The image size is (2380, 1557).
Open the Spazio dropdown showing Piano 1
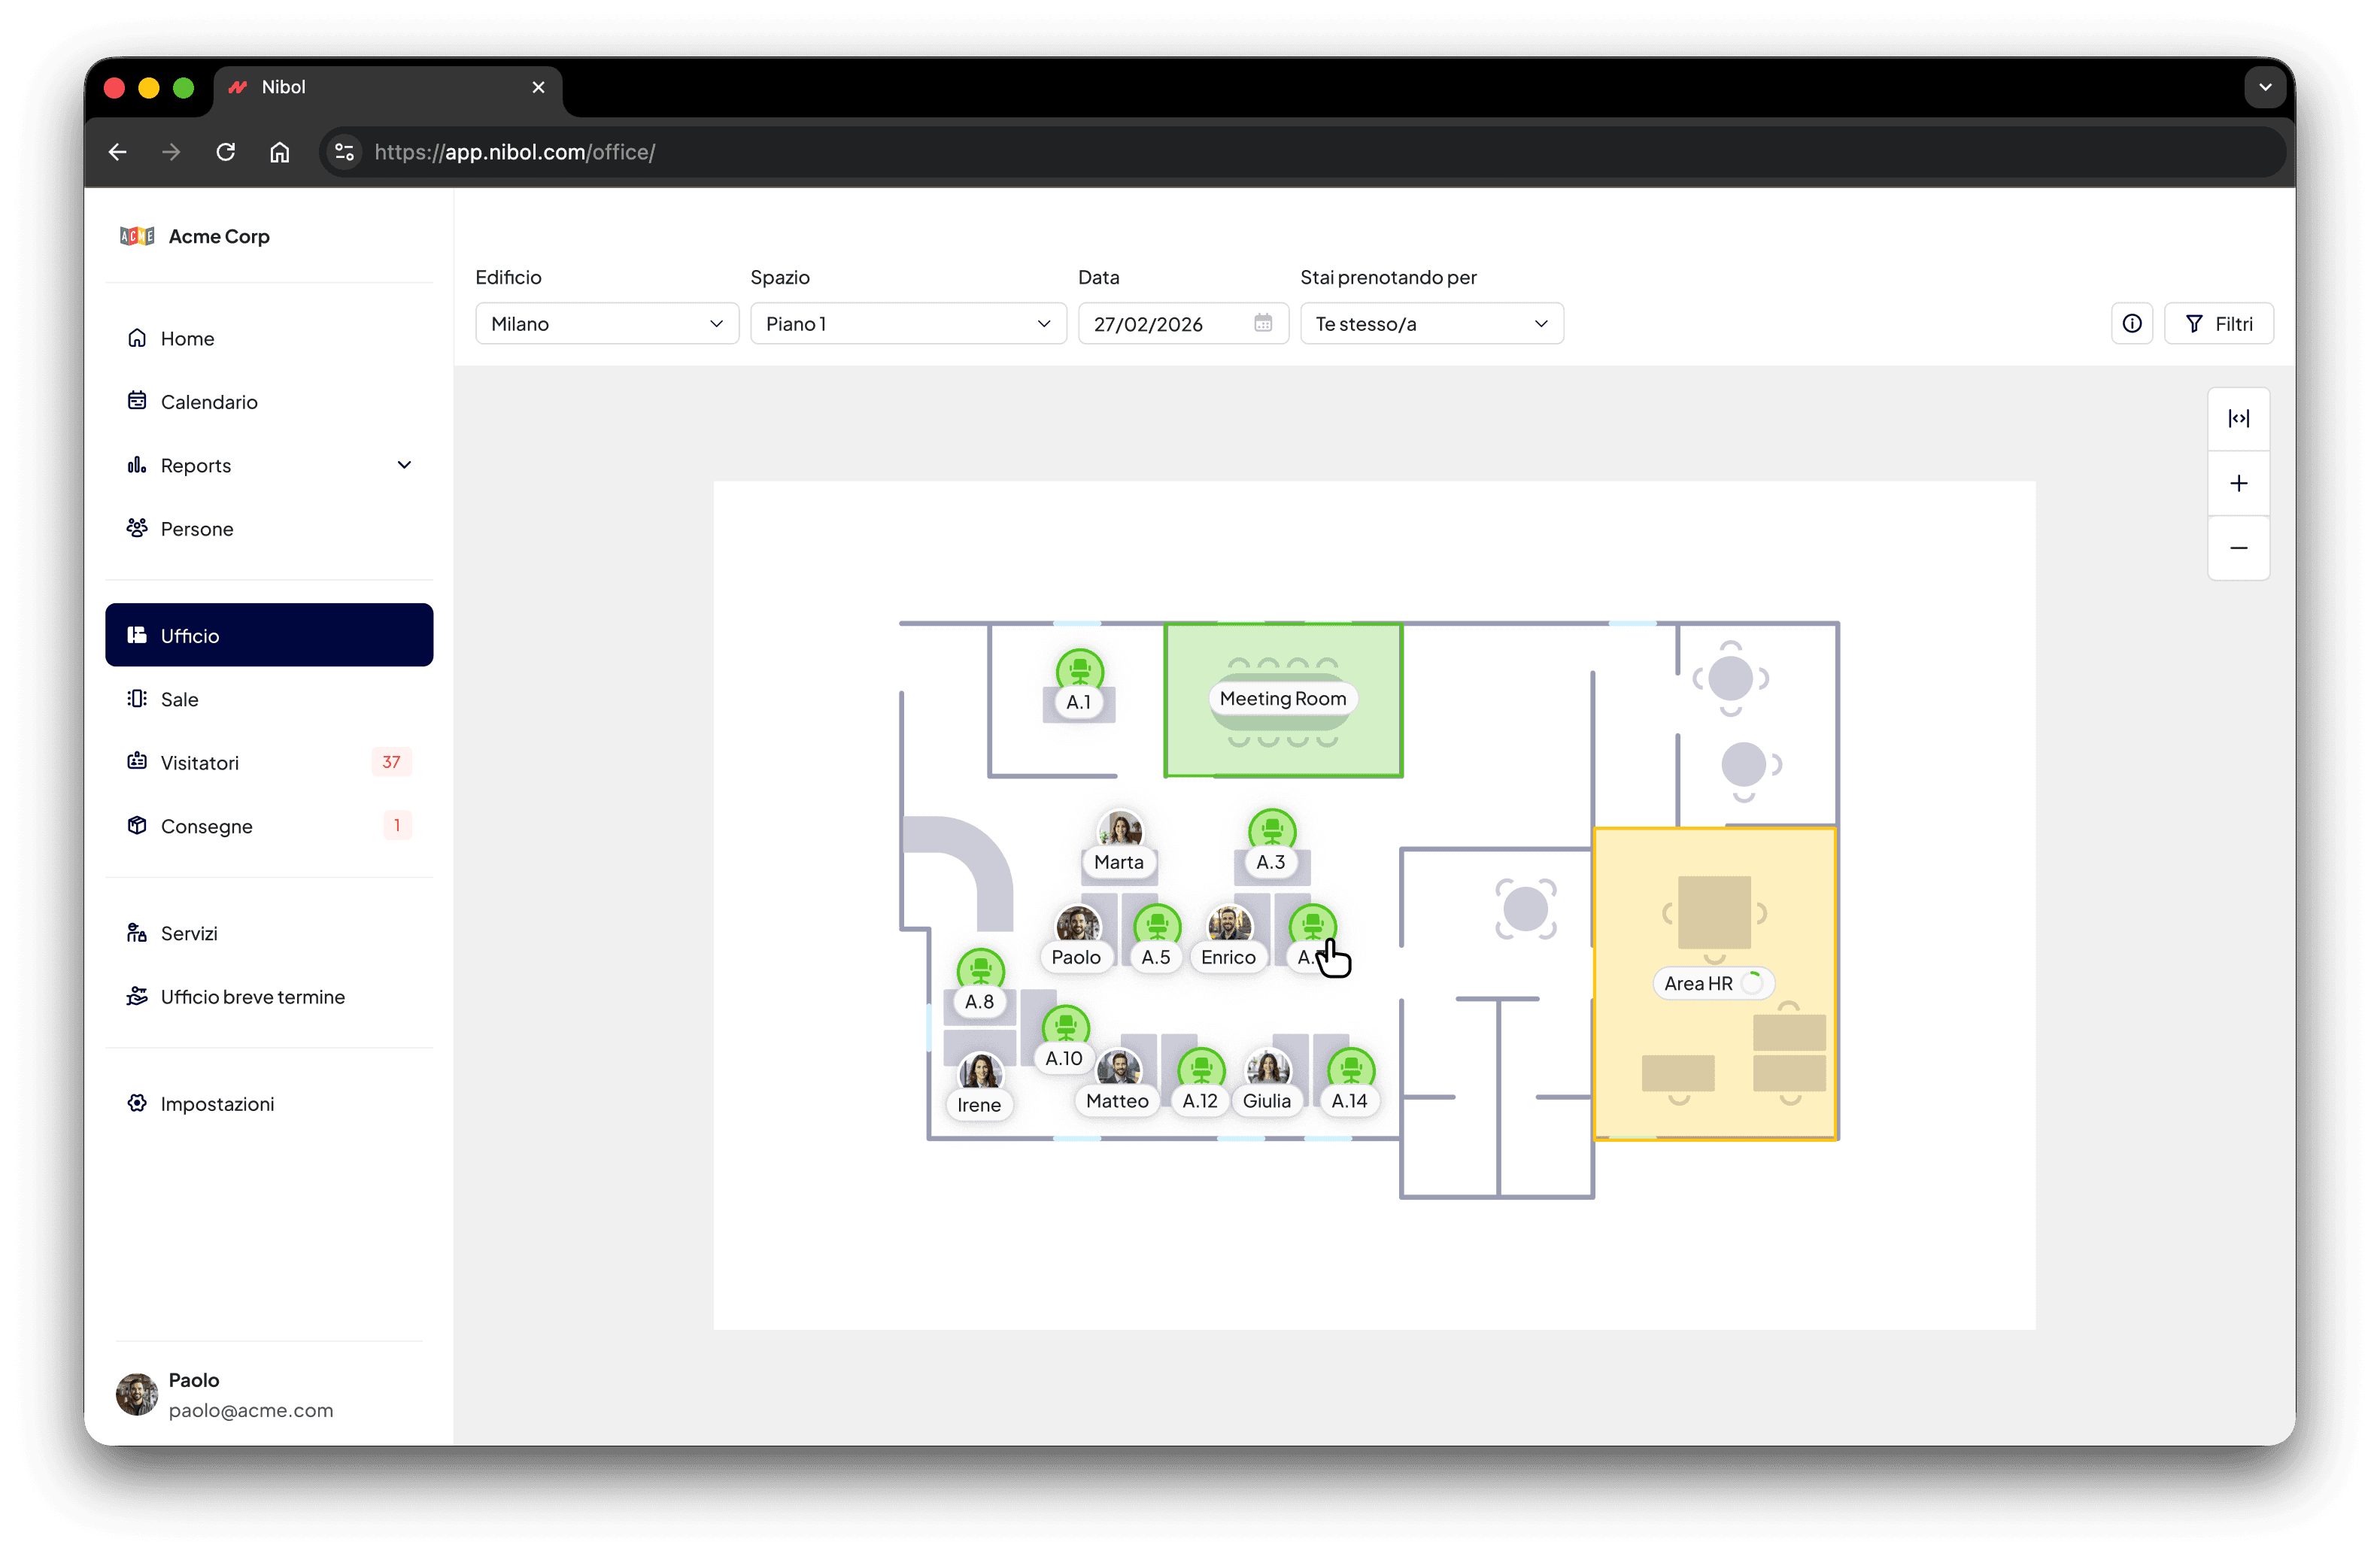click(907, 324)
